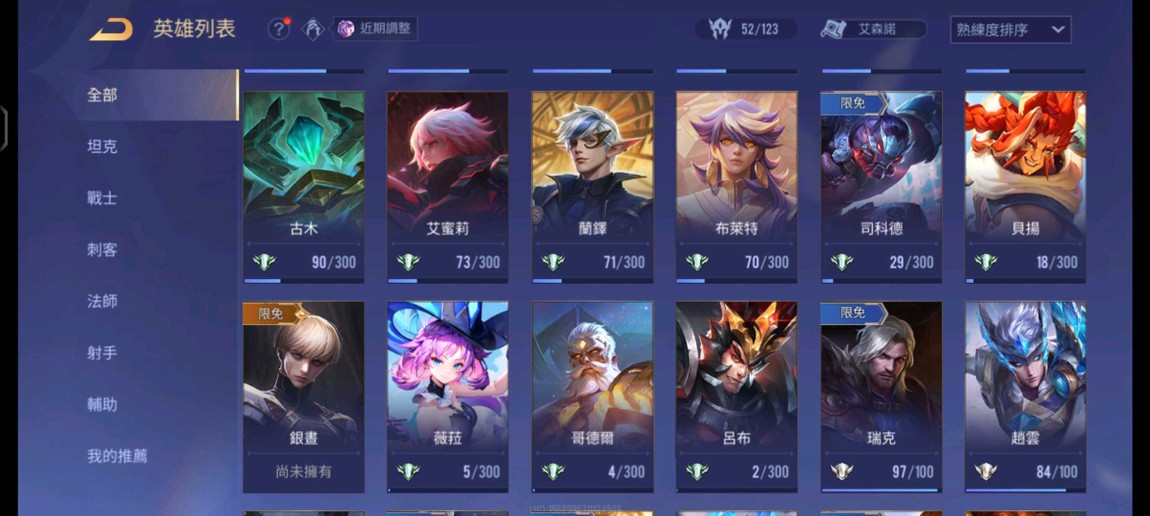Click the silver mastery badge on 瑞克
Screen dimensions: 1150x516
pyautogui.click(x=842, y=471)
